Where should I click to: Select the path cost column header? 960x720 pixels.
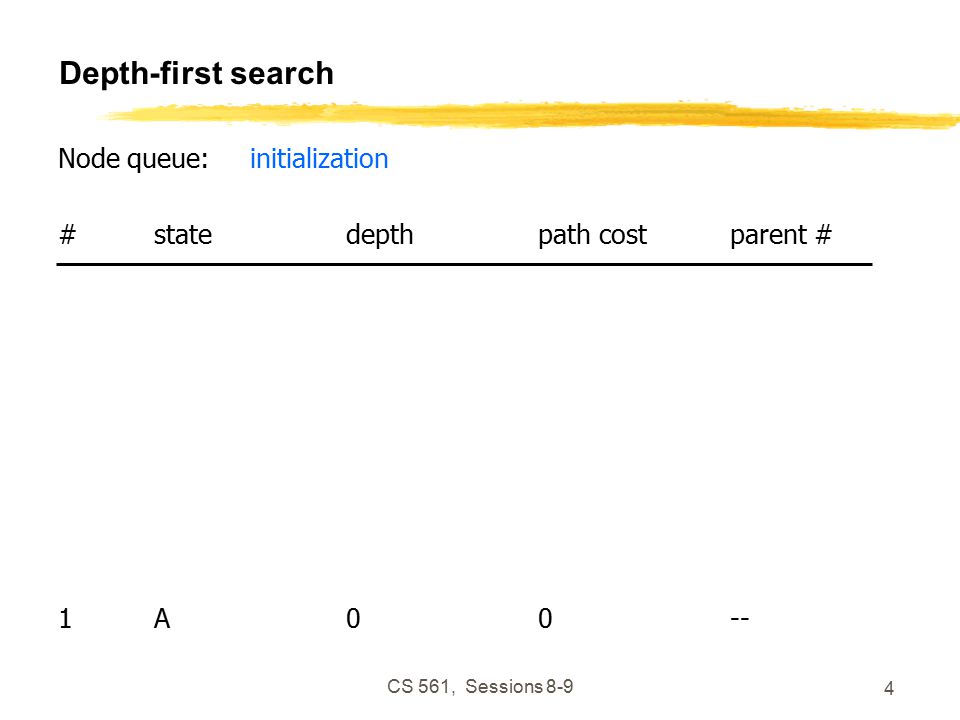tap(592, 236)
